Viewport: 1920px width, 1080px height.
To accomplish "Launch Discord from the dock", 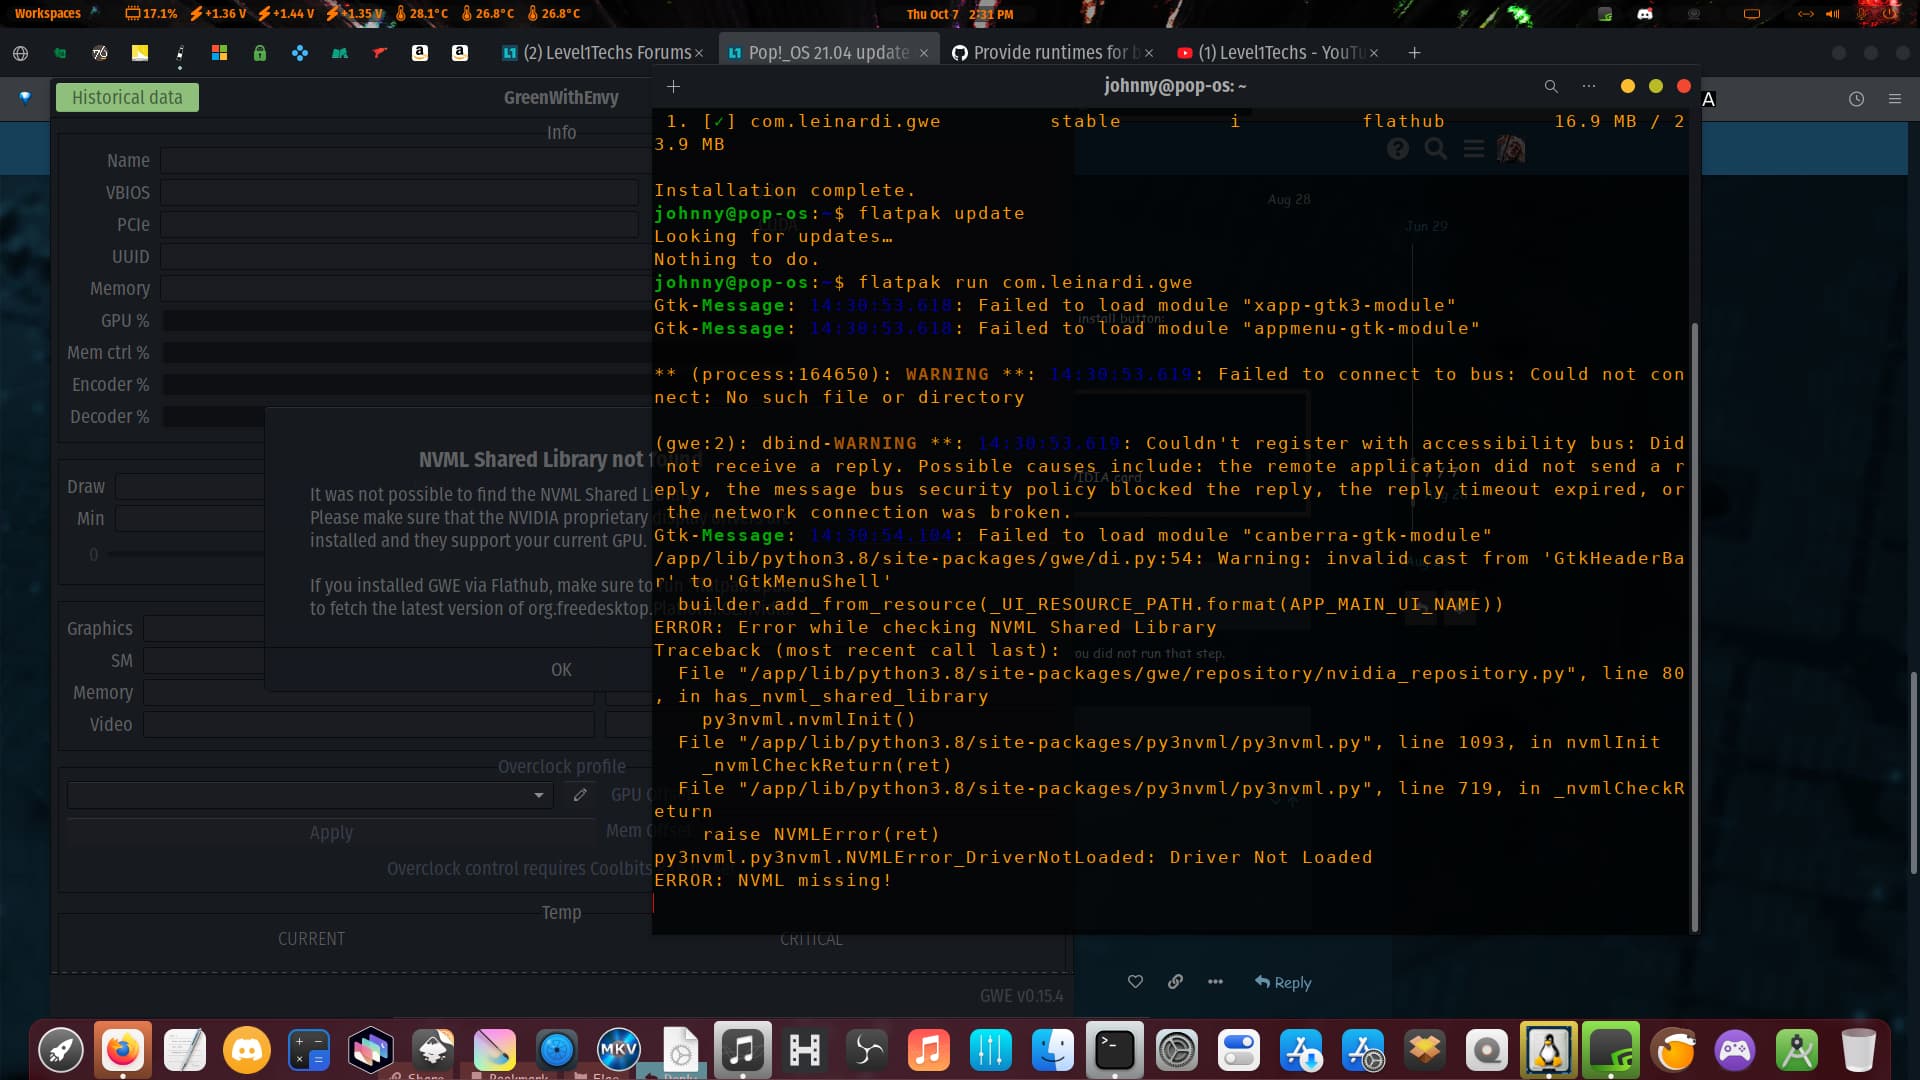I will tap(247, 1050).
